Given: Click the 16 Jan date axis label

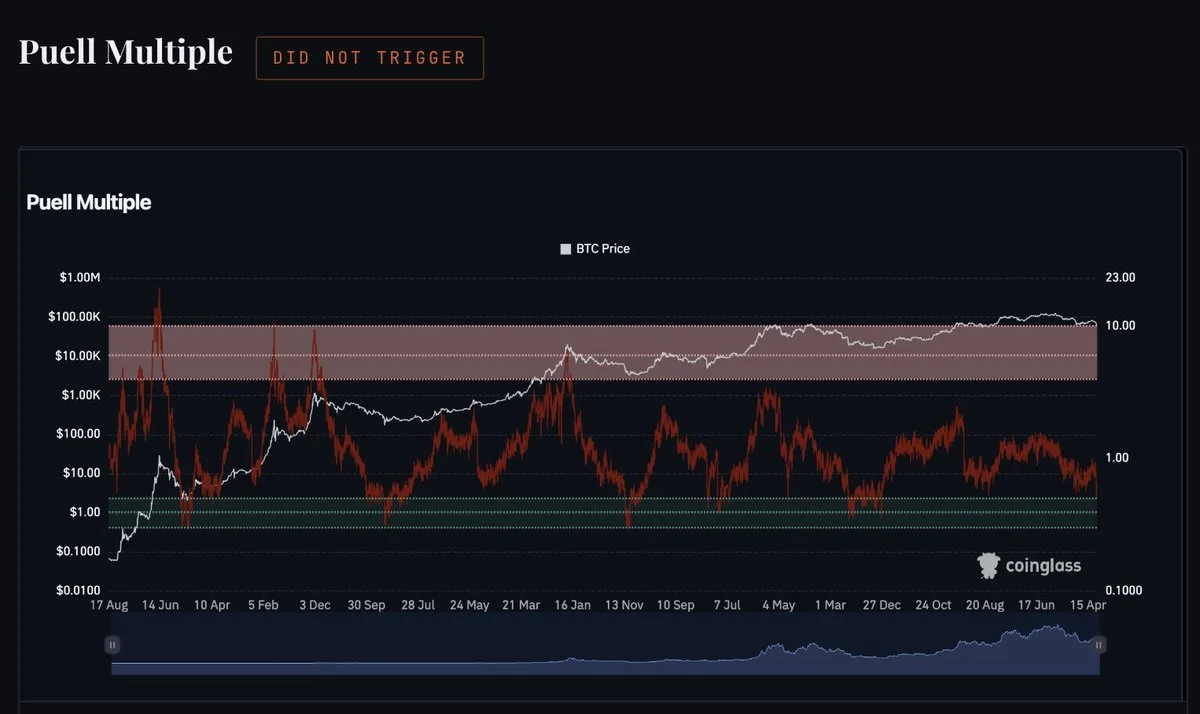Looking at the screenshot, I should pos(573,605).
